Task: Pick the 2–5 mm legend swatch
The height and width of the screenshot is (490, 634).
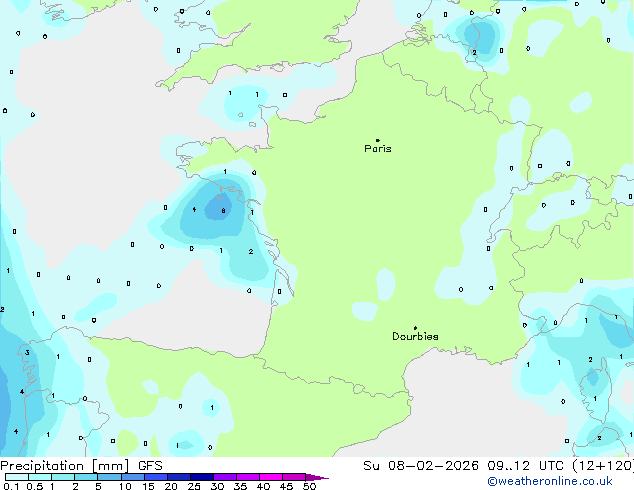Action: click(86, 477)
